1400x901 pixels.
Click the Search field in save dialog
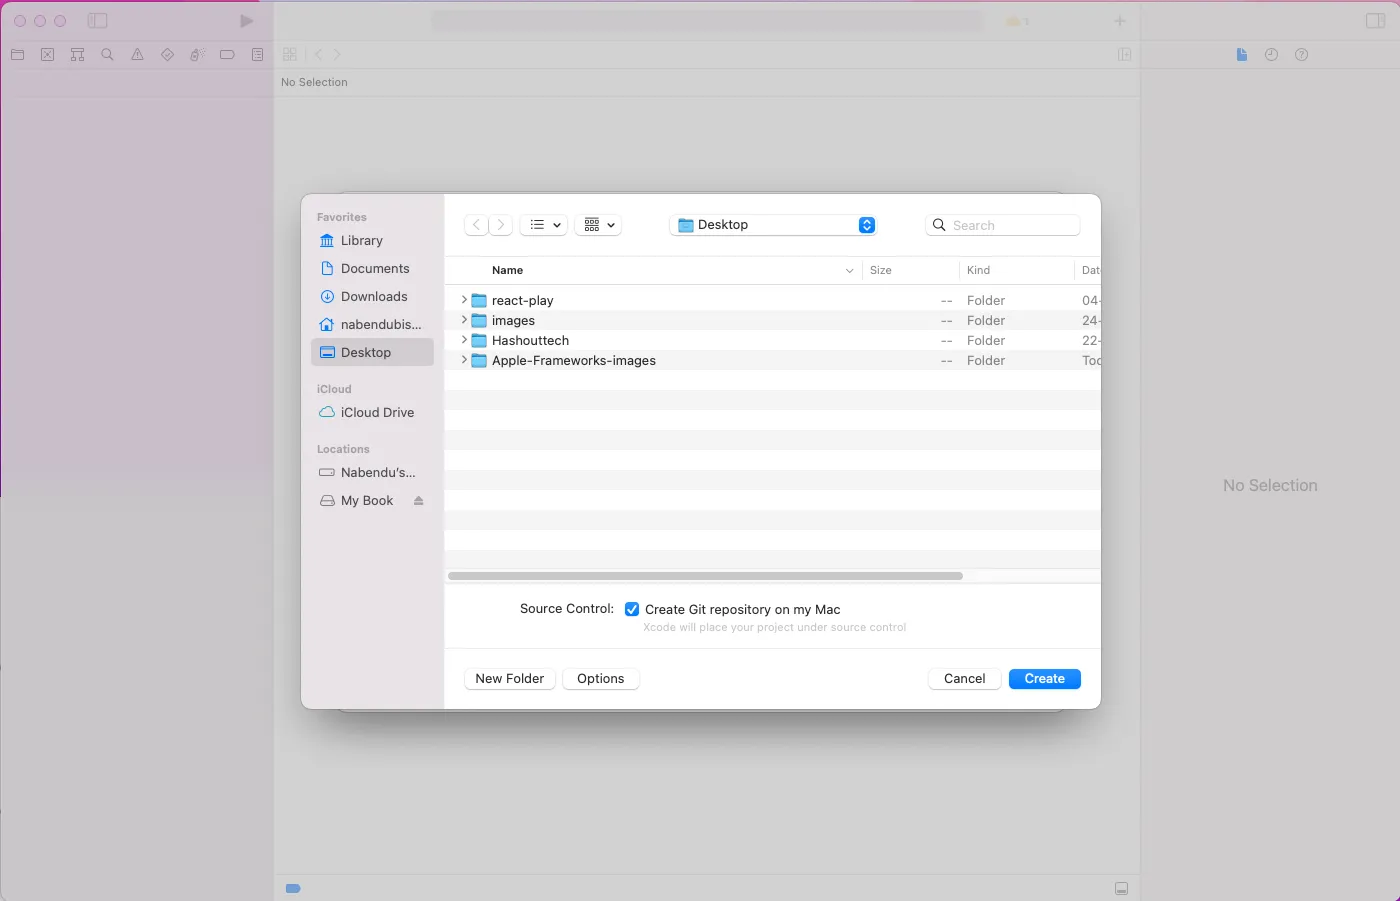(1003, 225)
